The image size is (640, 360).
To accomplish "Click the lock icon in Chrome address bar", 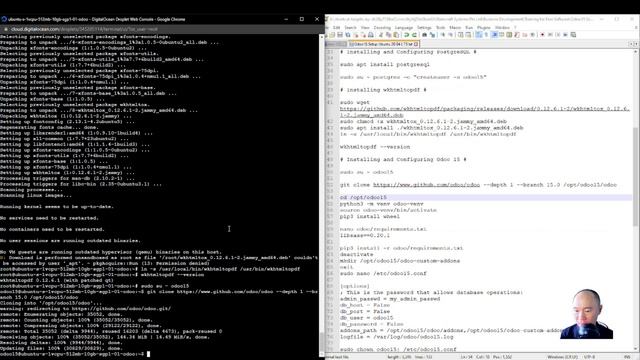I will click(x=5, y=29).
